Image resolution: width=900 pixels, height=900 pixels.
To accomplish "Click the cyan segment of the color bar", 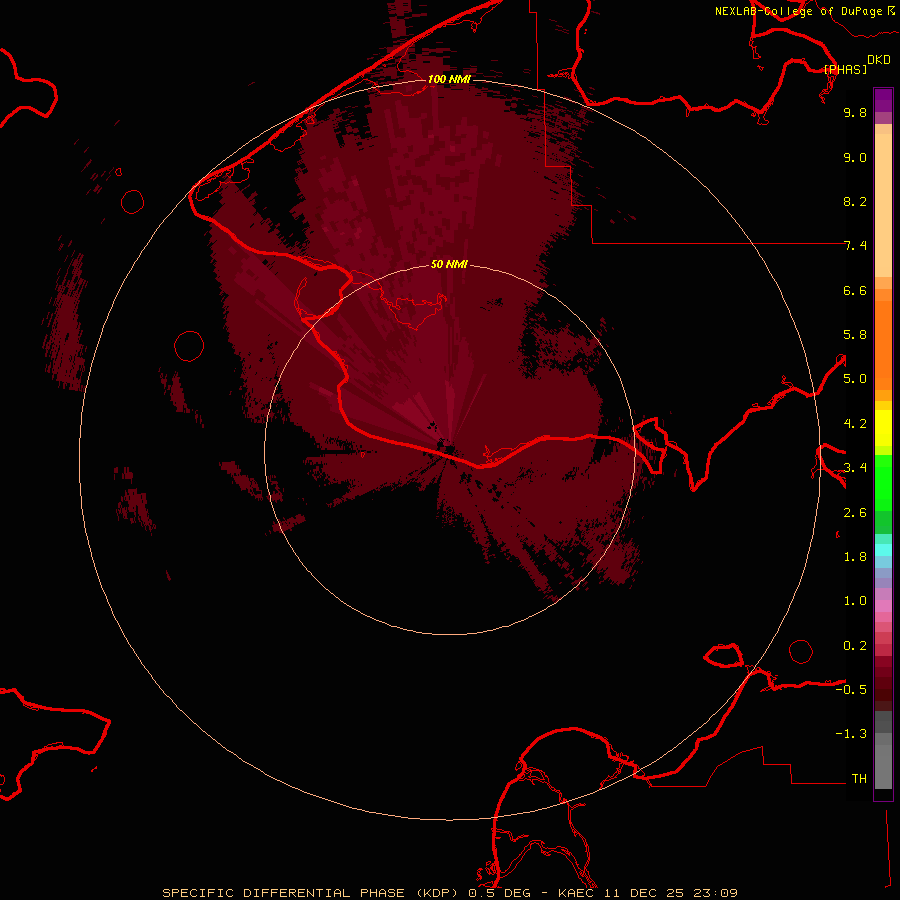I will pos(883,550).
